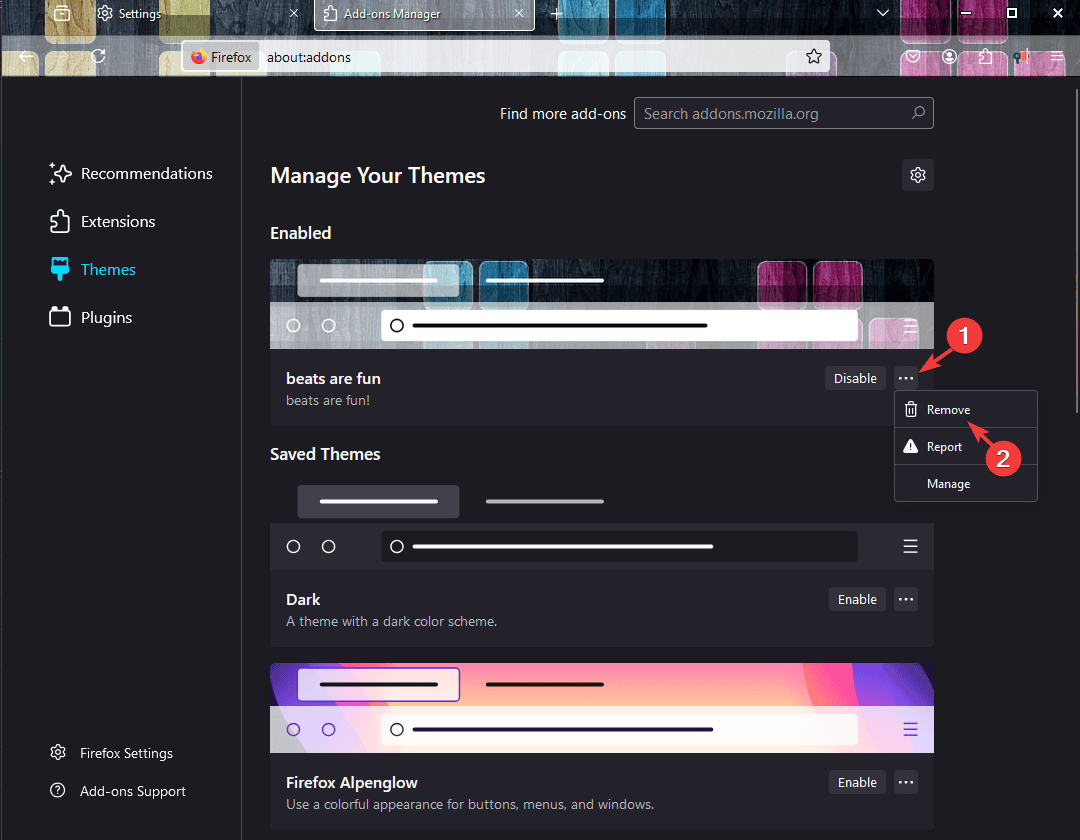This screenshot has width=1080, height=840.
Task: Bookmark this page with the star icon
Action: coord(813,56)
